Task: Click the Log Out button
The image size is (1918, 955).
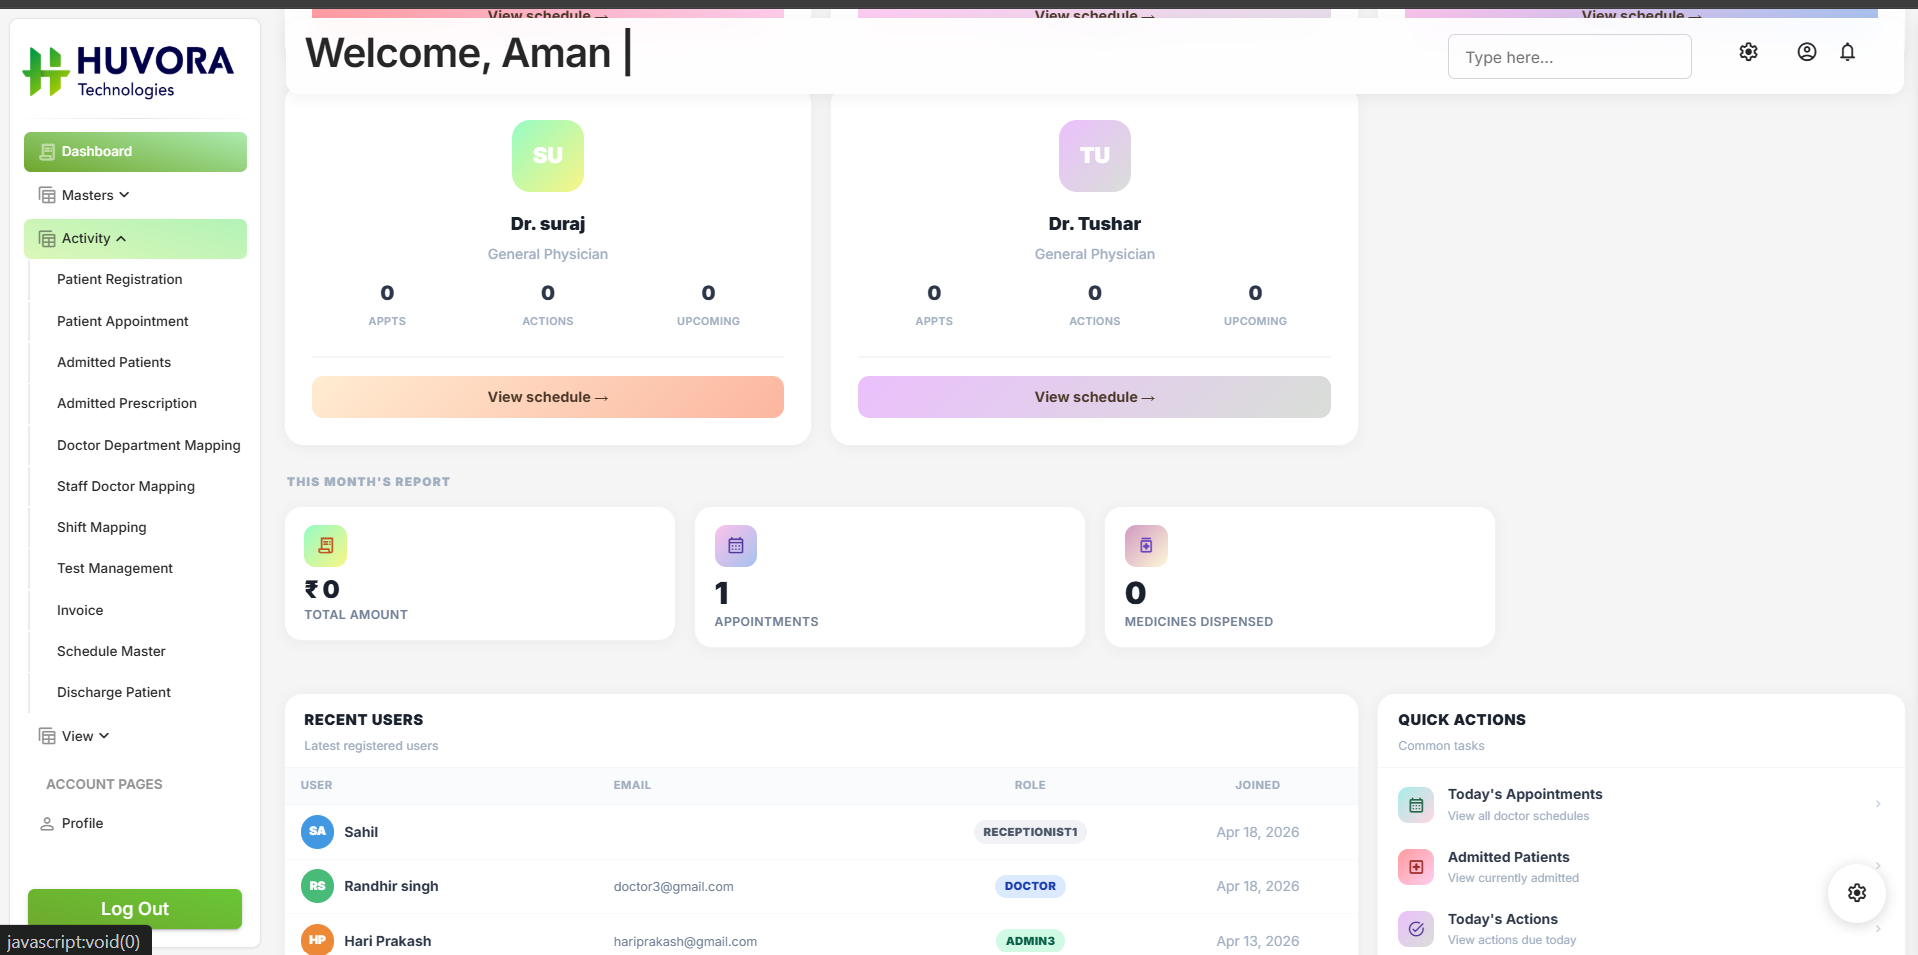Action: (x=135, y=909)
